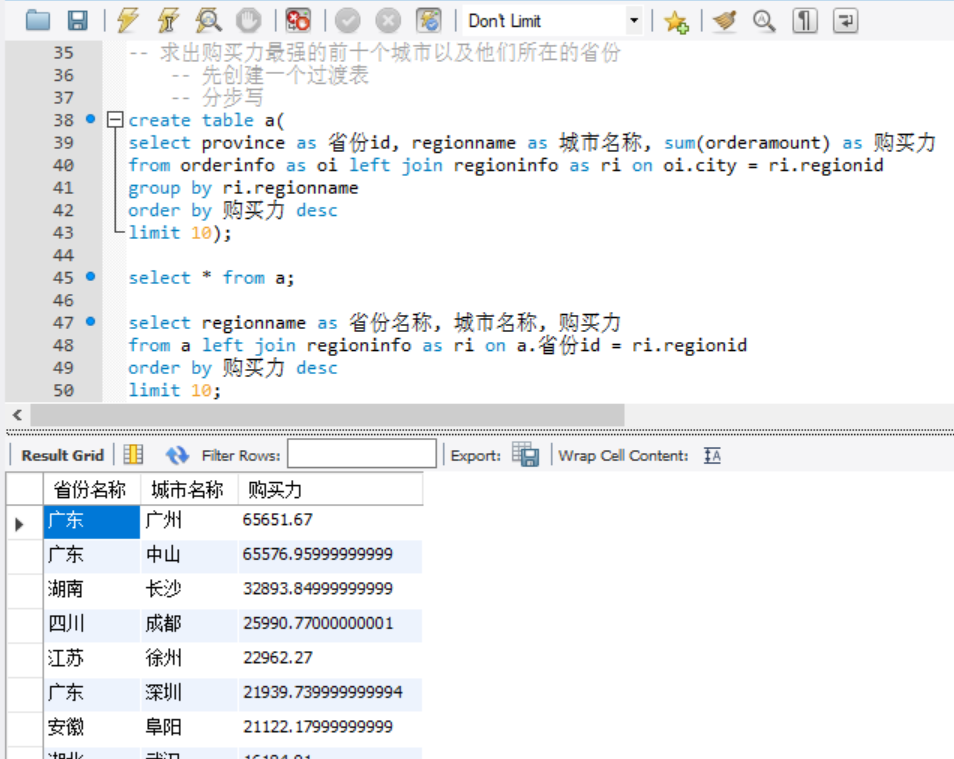Click the 江苏 province cell
The image size is (954, 759).
click(x=92, y=659)
